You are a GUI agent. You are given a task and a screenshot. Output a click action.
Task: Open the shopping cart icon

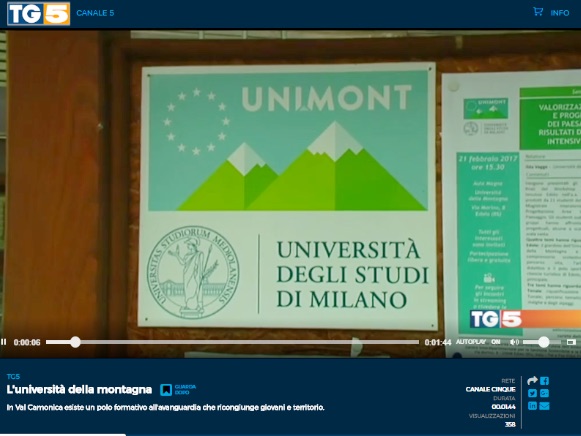538,12
